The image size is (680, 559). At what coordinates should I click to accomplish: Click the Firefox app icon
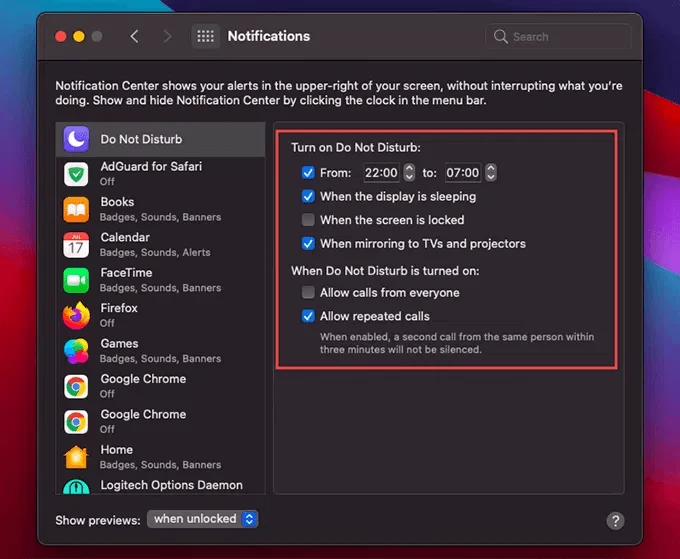click(76, 316)
